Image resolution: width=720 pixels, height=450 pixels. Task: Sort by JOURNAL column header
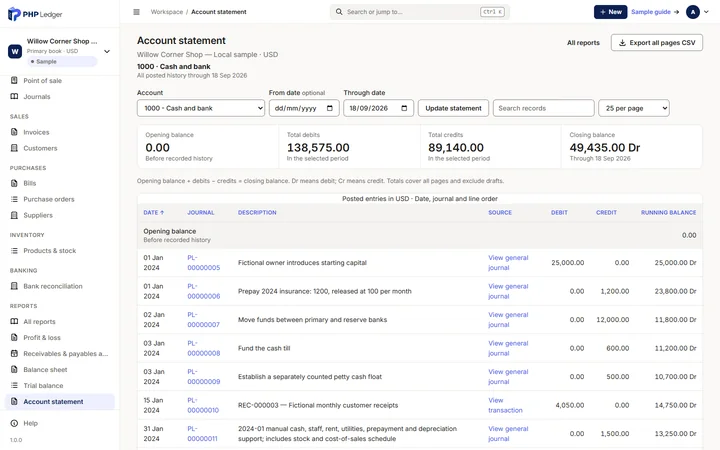pos(201,212)
